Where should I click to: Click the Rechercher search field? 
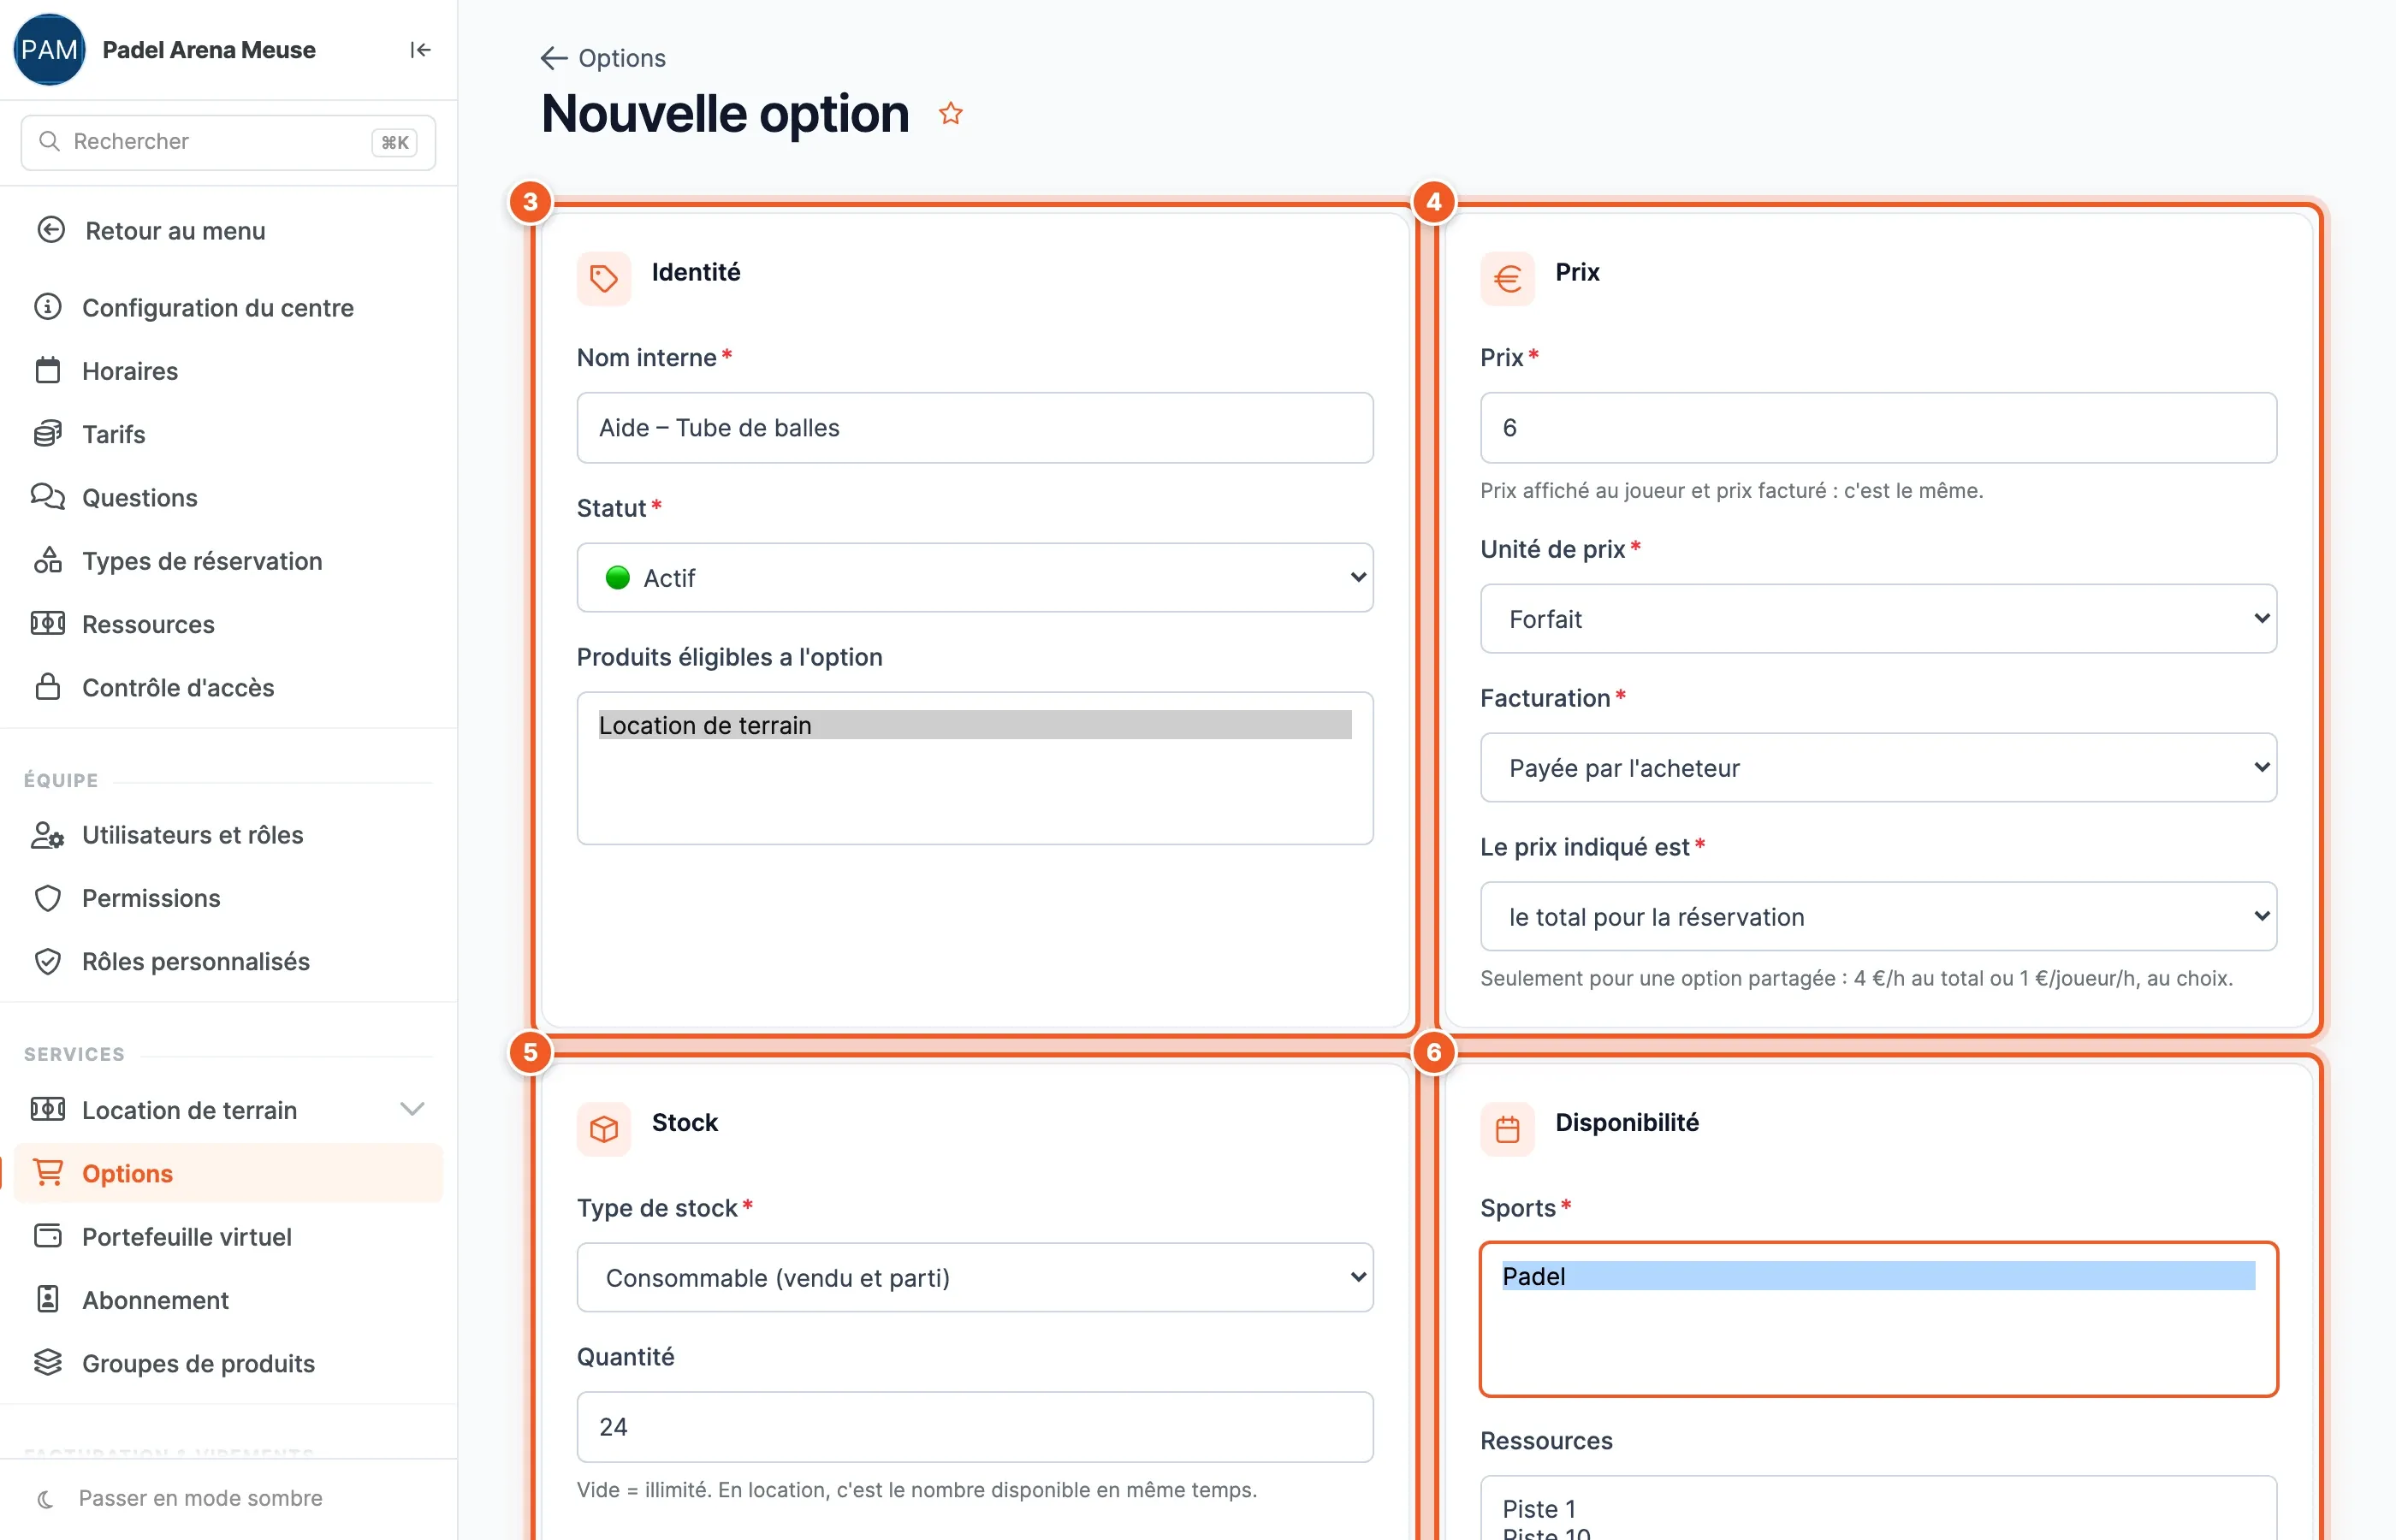pyautogui.click(x=228, y=142)
